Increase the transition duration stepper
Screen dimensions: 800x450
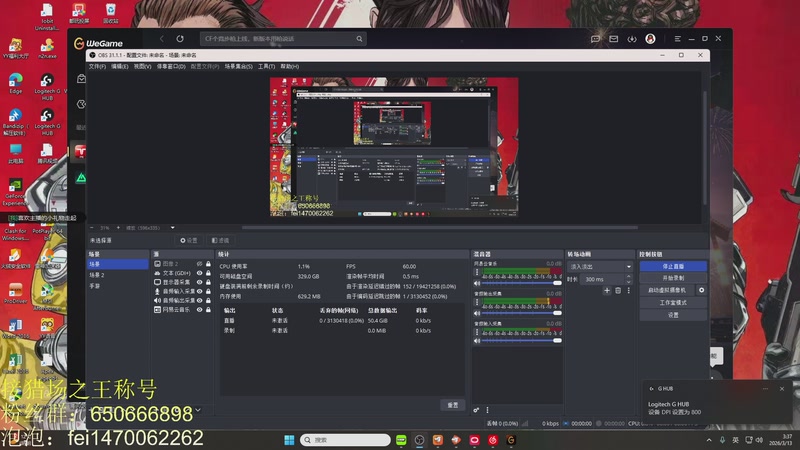click(x=629, y=277)
